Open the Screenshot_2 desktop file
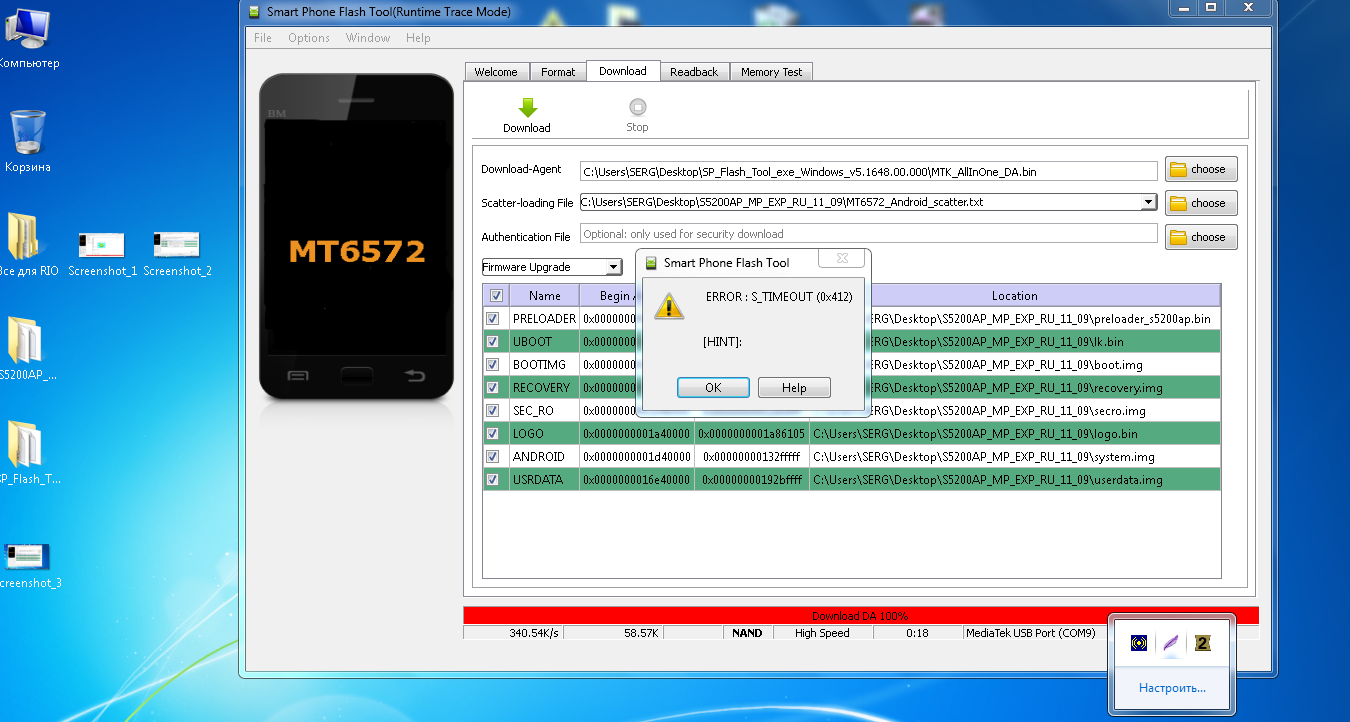 pyautogui.click(x=176, y=245)
